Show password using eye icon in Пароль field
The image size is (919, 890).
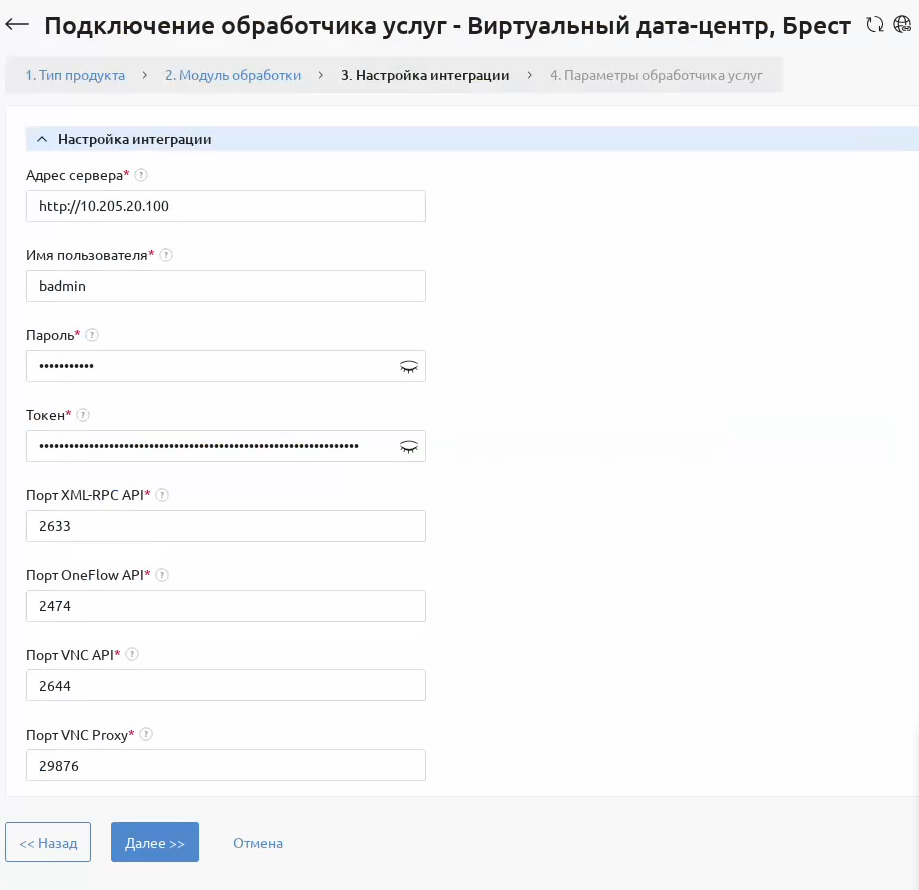[409, 367]
